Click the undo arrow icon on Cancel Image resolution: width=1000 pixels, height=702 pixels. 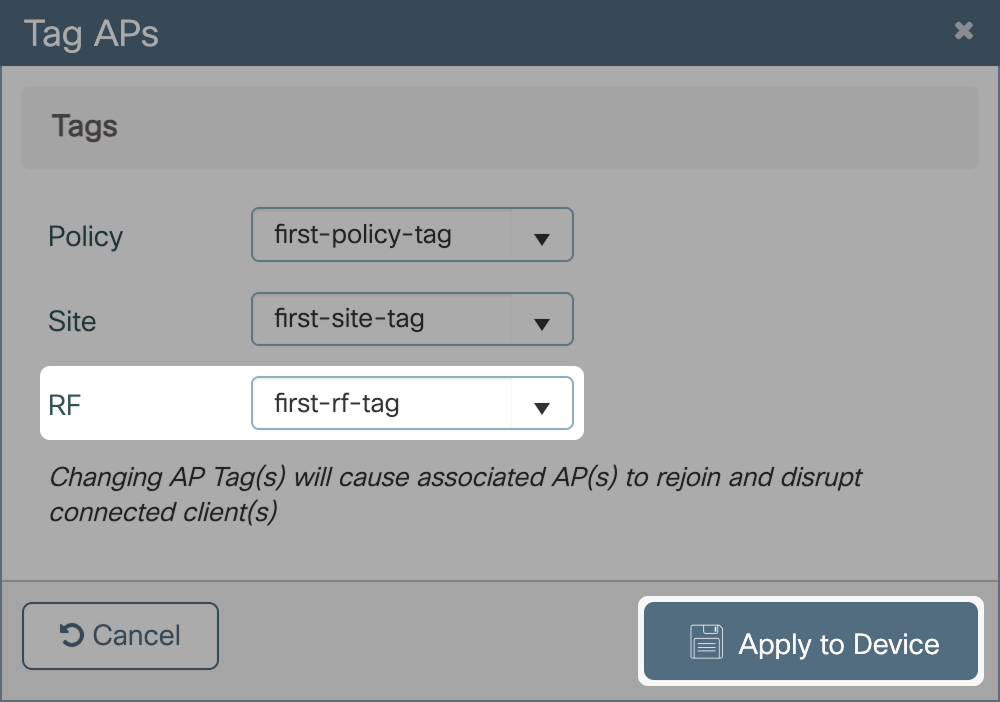(71, 635)
